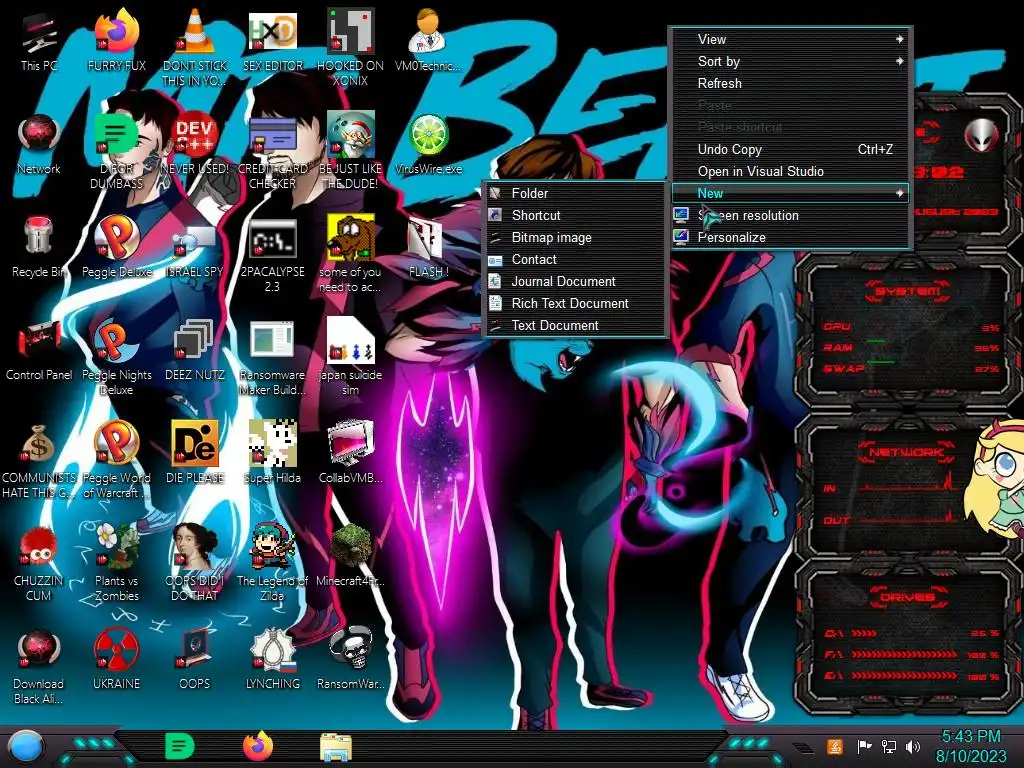Select the VM0Technic doctor icon
The width and height of the screenshot is (1024, 768).
(428, 40)
